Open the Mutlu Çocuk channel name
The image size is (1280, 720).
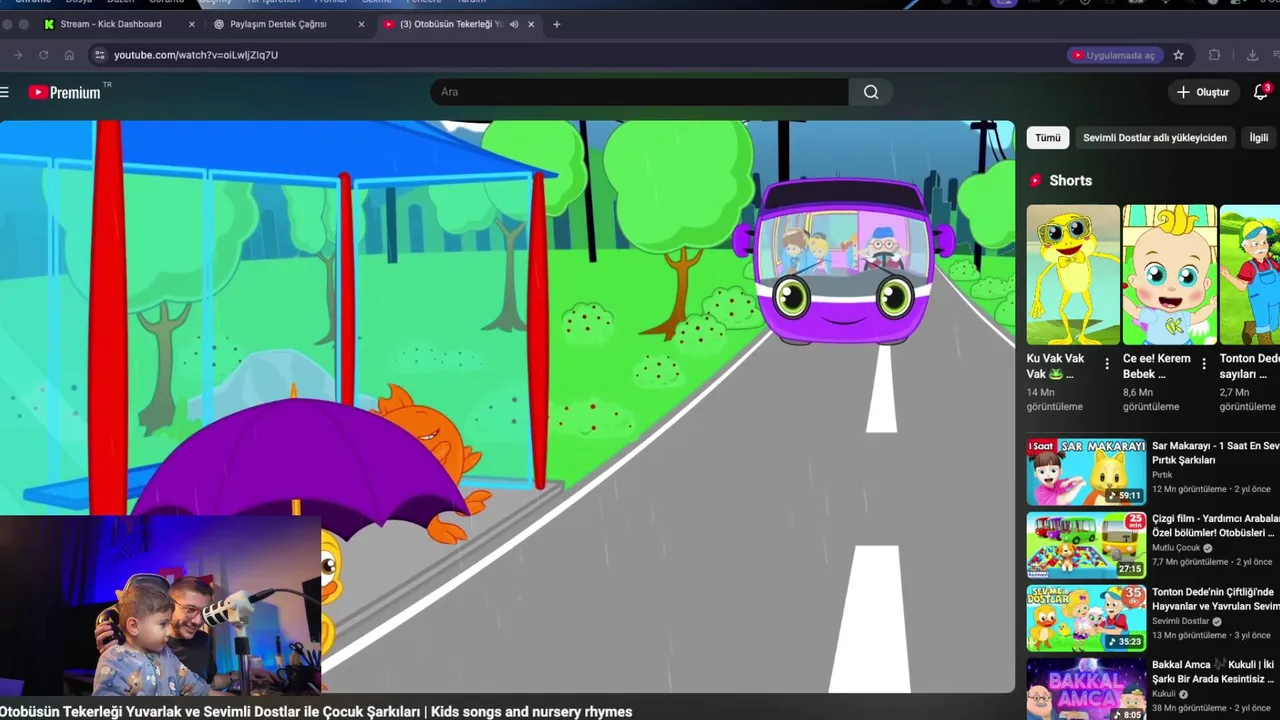(1176, 548)
